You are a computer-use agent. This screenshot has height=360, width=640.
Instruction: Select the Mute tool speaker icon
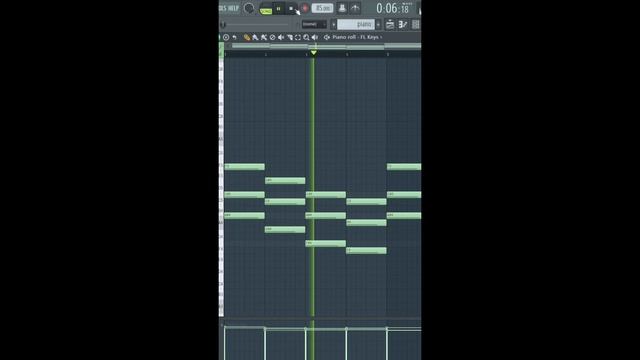(x=281, y=37)
